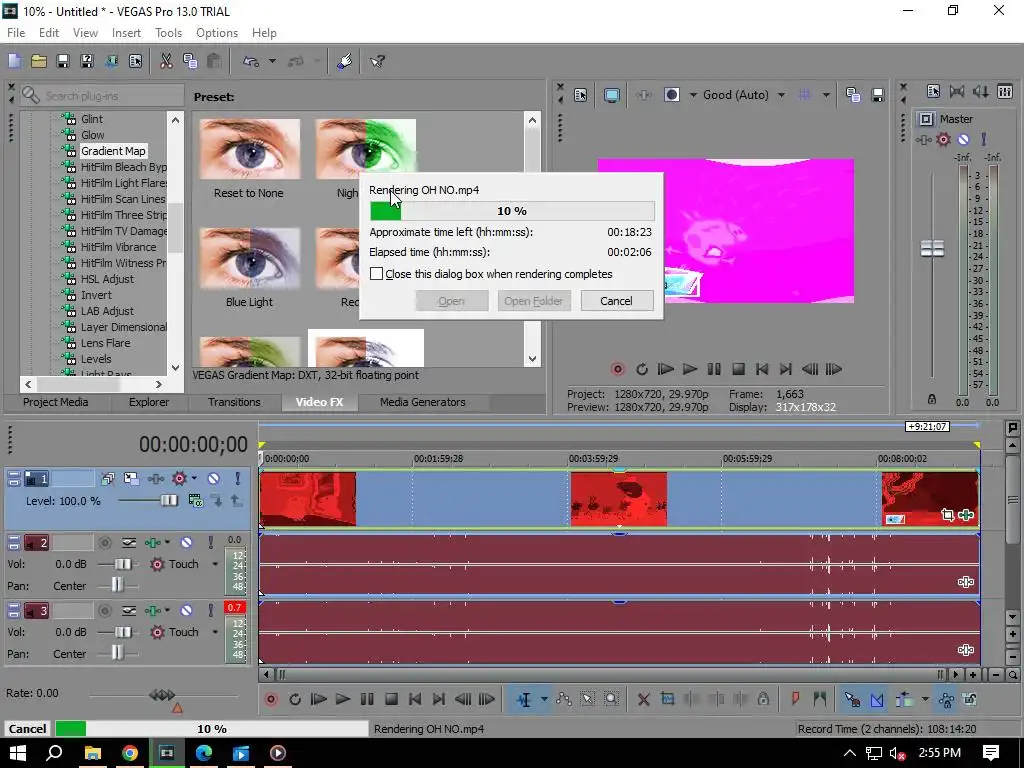Screen dimensions: 1024x768
Task: Arm audio track 3 for record
Action: (104, 610)
